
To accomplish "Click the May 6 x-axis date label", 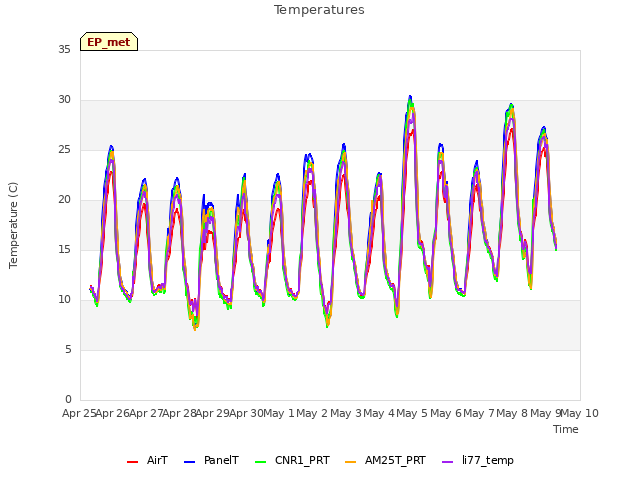I will pyautogui.click(x=446, y=414).
